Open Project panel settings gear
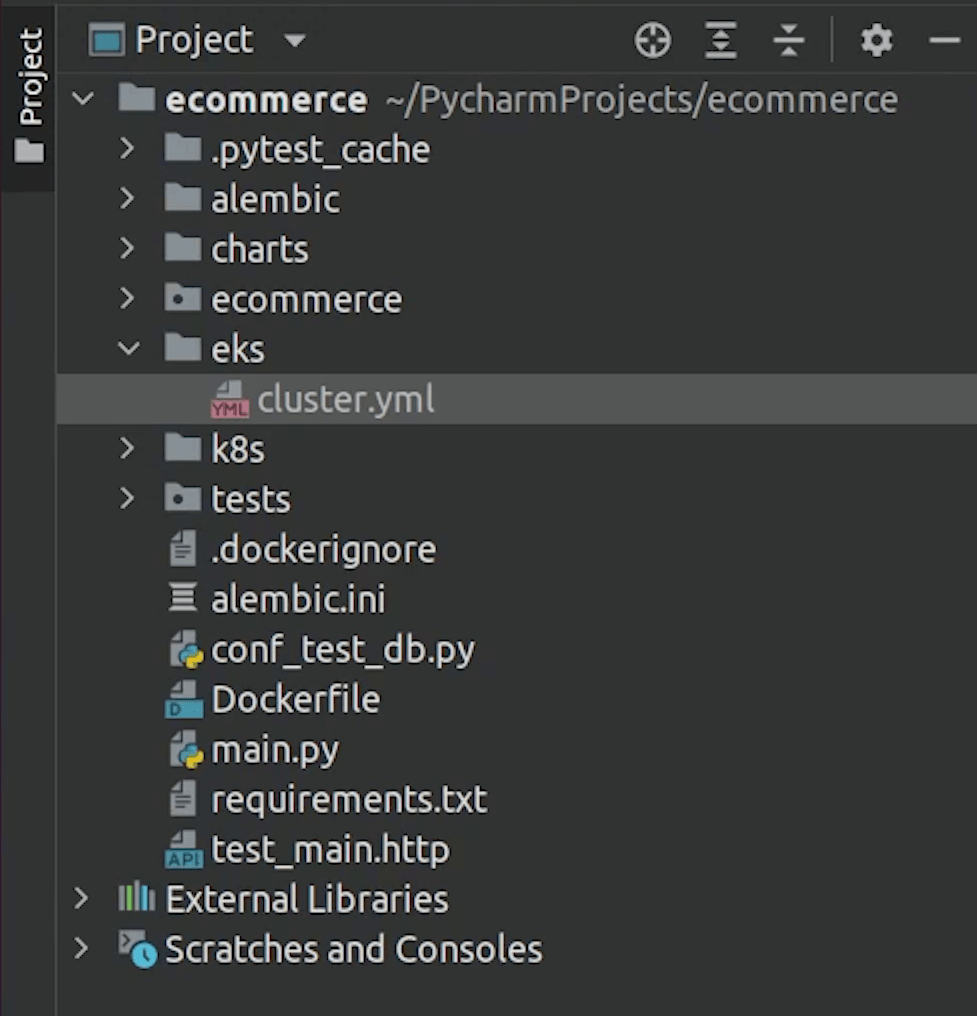Viewport: 977px width, 1016px height. [x=876, y=41]
